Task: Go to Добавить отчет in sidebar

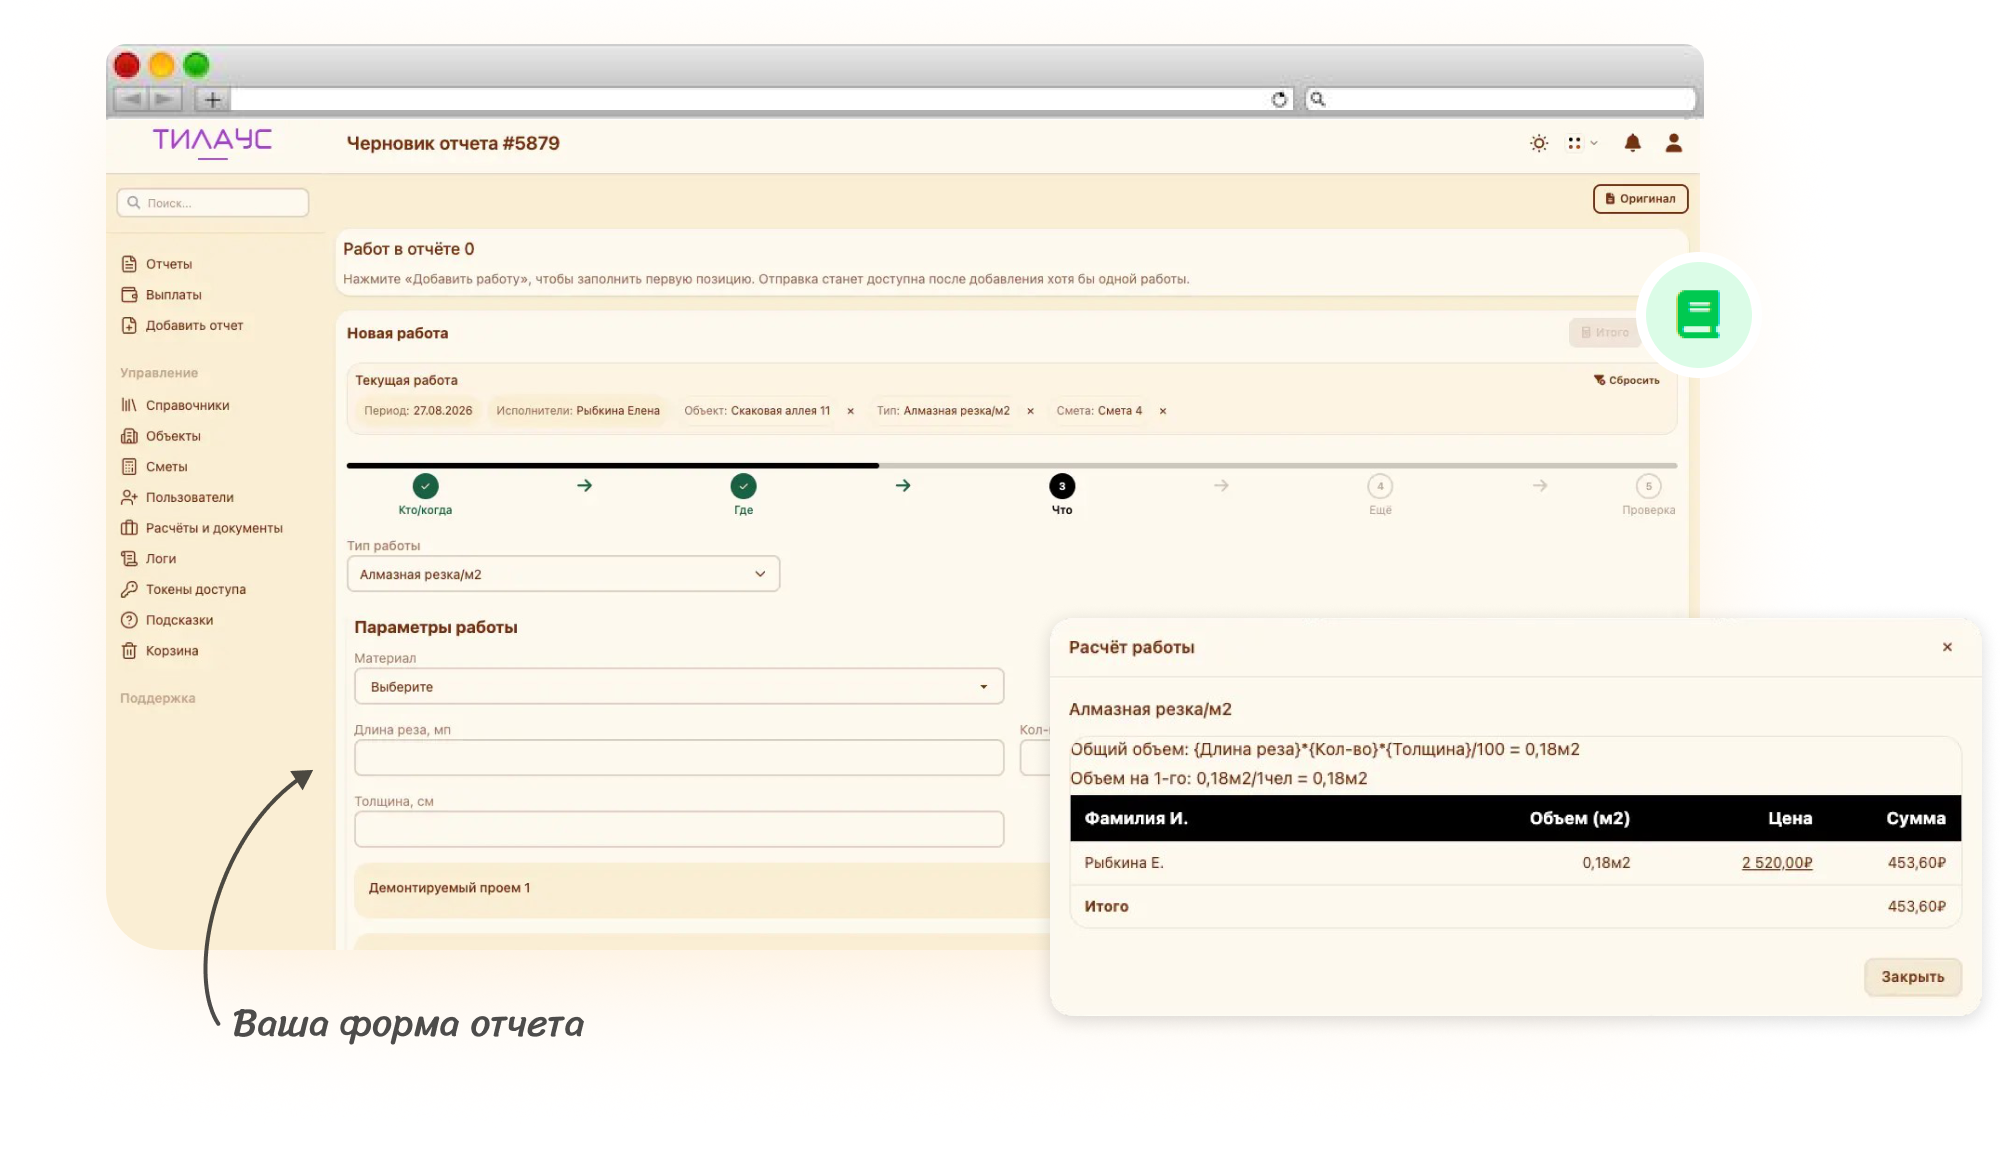Action: [194, 325]
